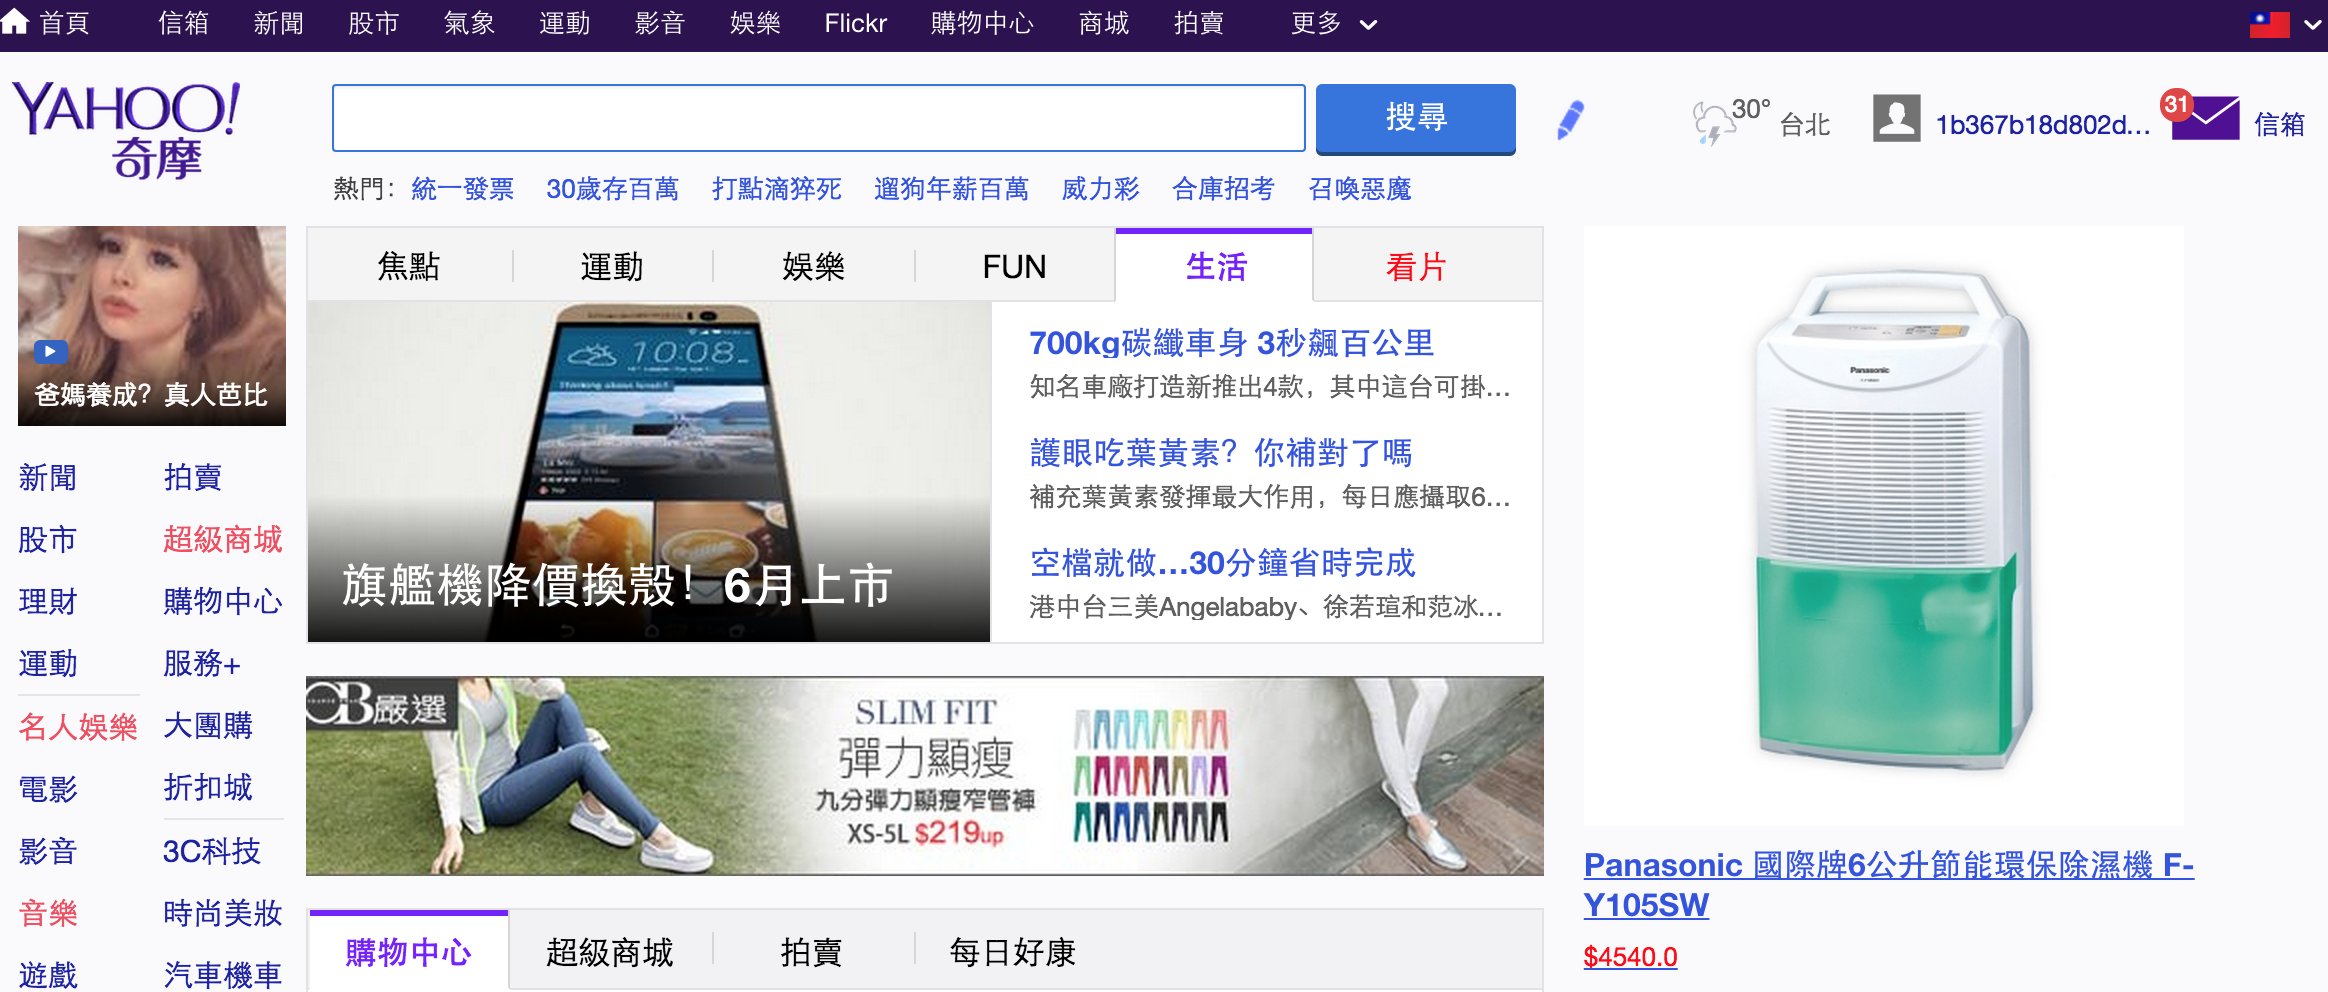Click the $4540.0 price link
The image size is (2328, 992).
[1630, 957]
